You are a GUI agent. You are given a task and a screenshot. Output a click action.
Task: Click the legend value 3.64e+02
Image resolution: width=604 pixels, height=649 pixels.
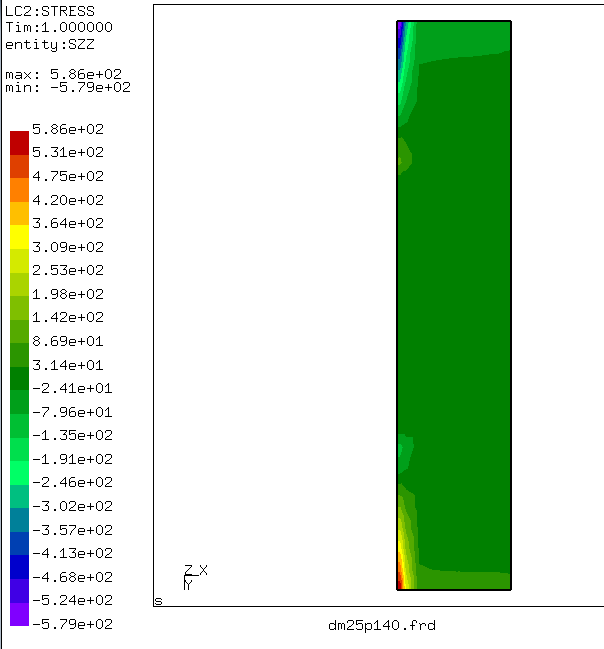68,224
